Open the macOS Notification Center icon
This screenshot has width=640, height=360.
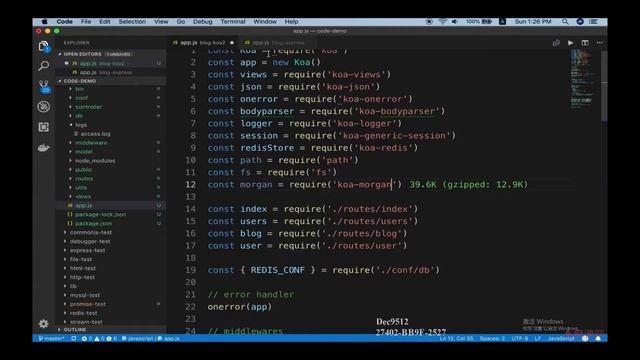click(x=593, y=22)
